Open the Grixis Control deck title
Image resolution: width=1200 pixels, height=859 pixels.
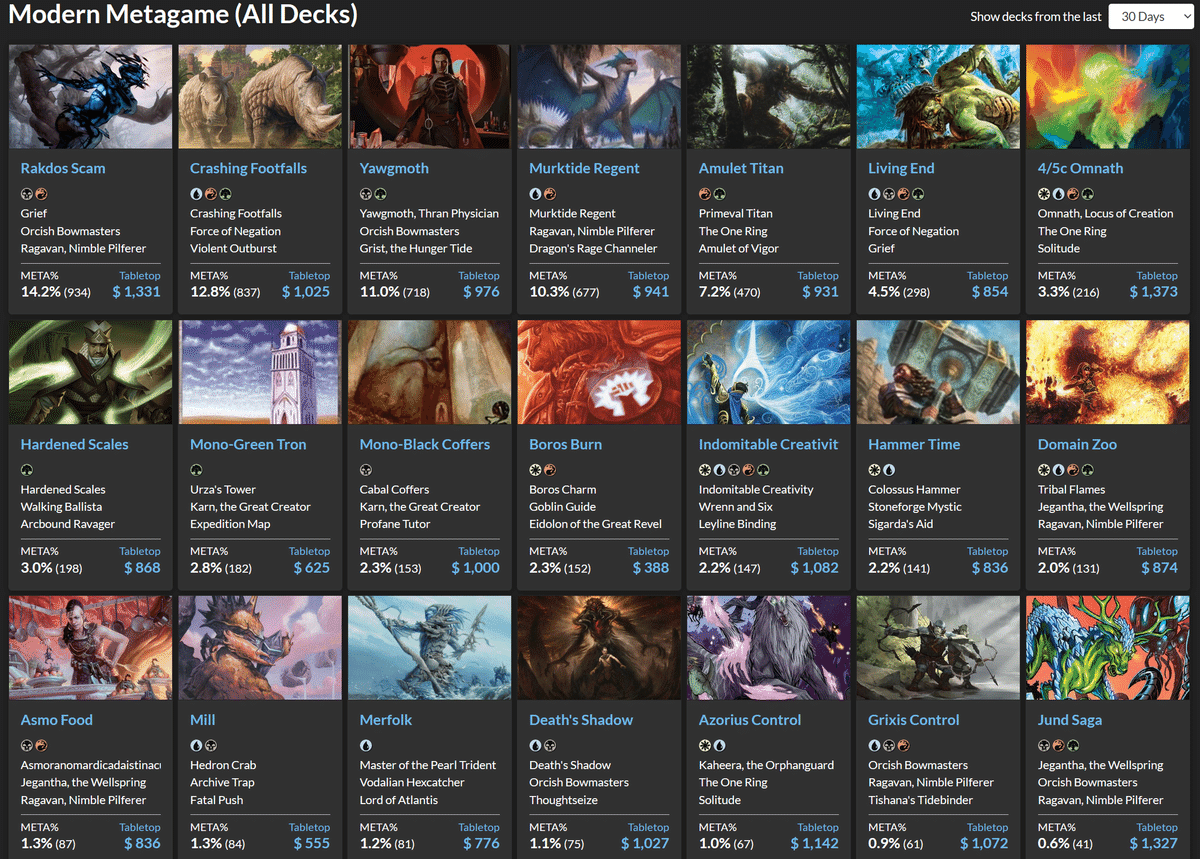click(914, 720)
